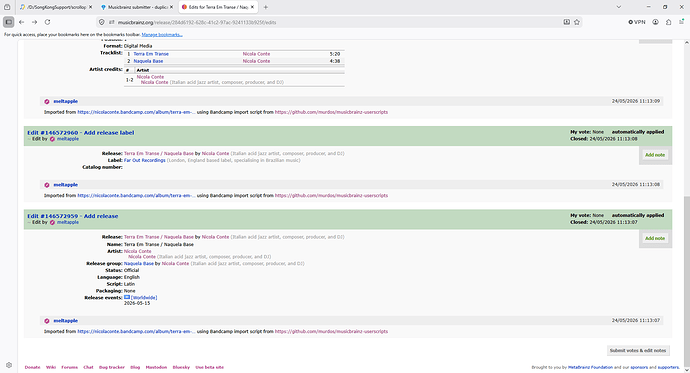Open Worldwide release event link
Image resolution: width=690 pixels, height=373 pixels.
(144, 298)
